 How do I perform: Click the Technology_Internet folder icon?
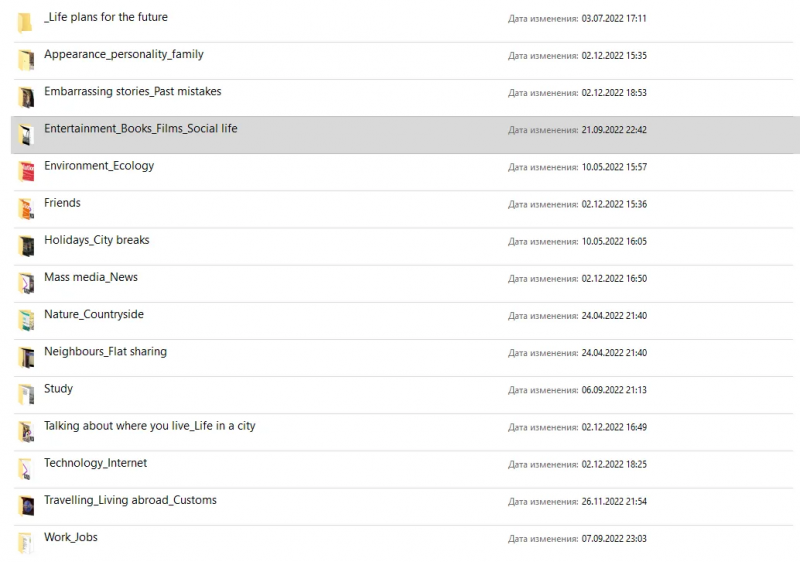point(26,469)
